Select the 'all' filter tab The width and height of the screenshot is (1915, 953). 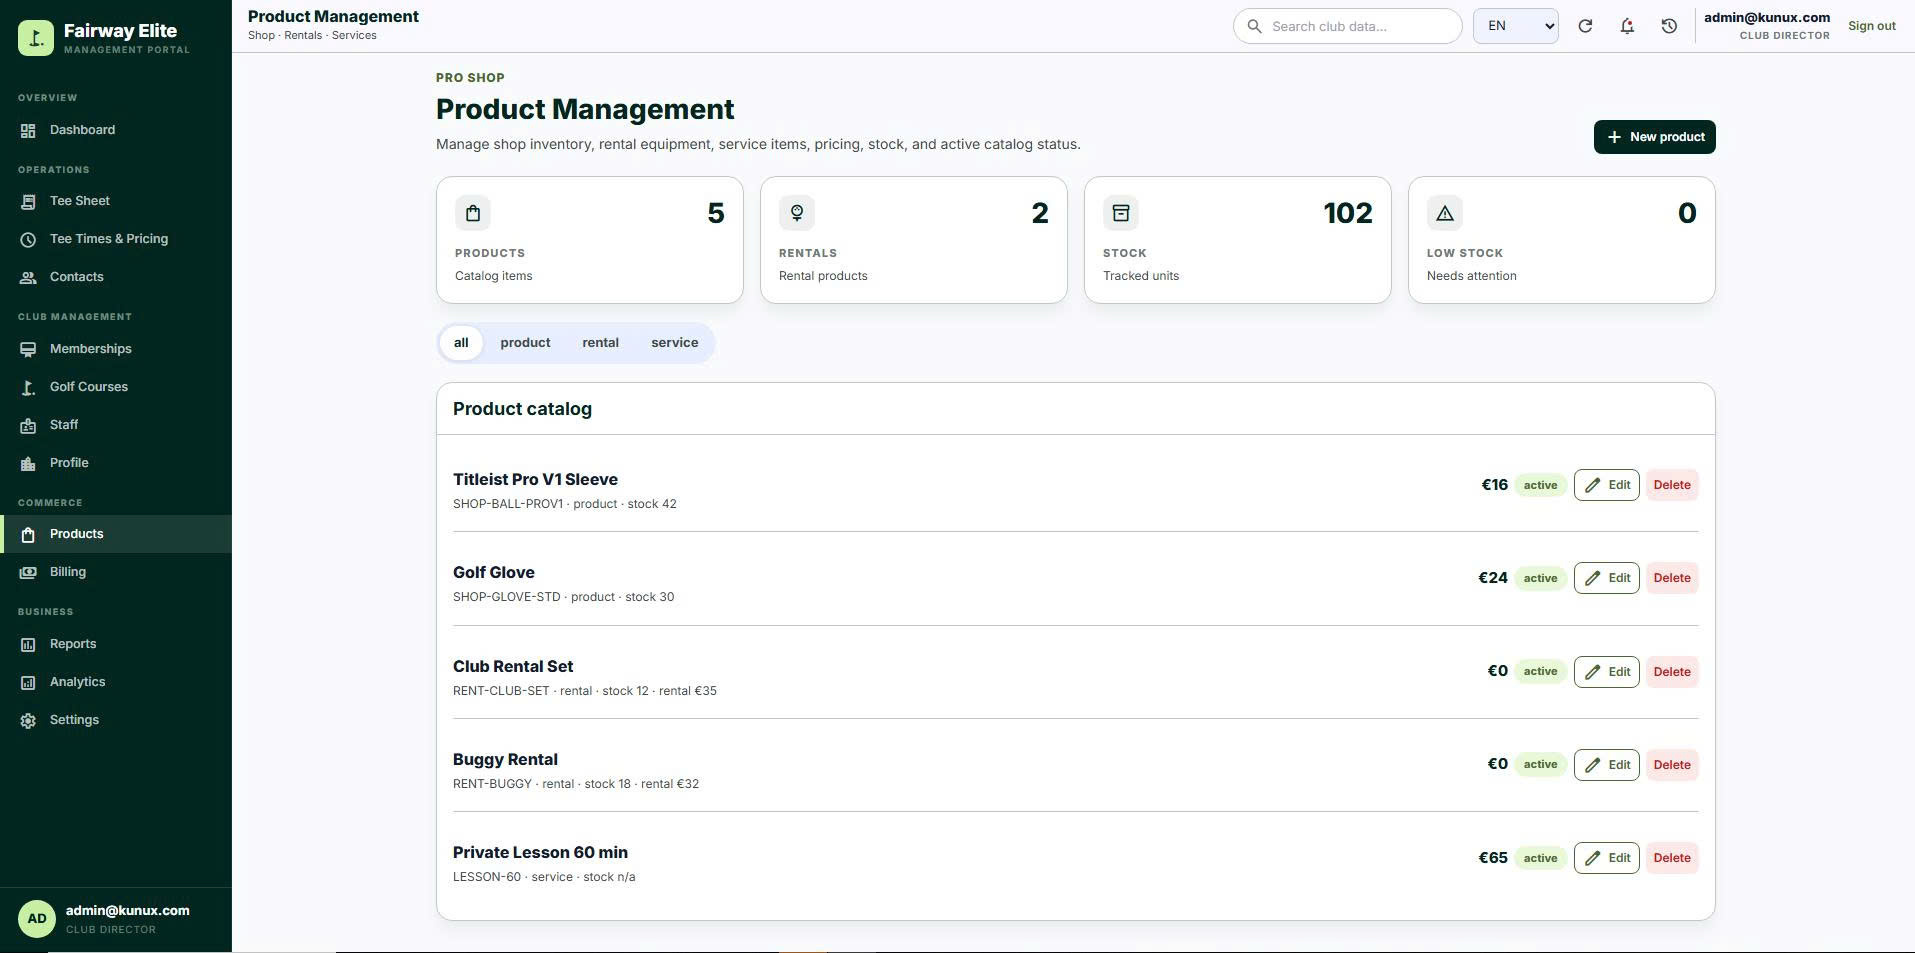tap(461, 343)
